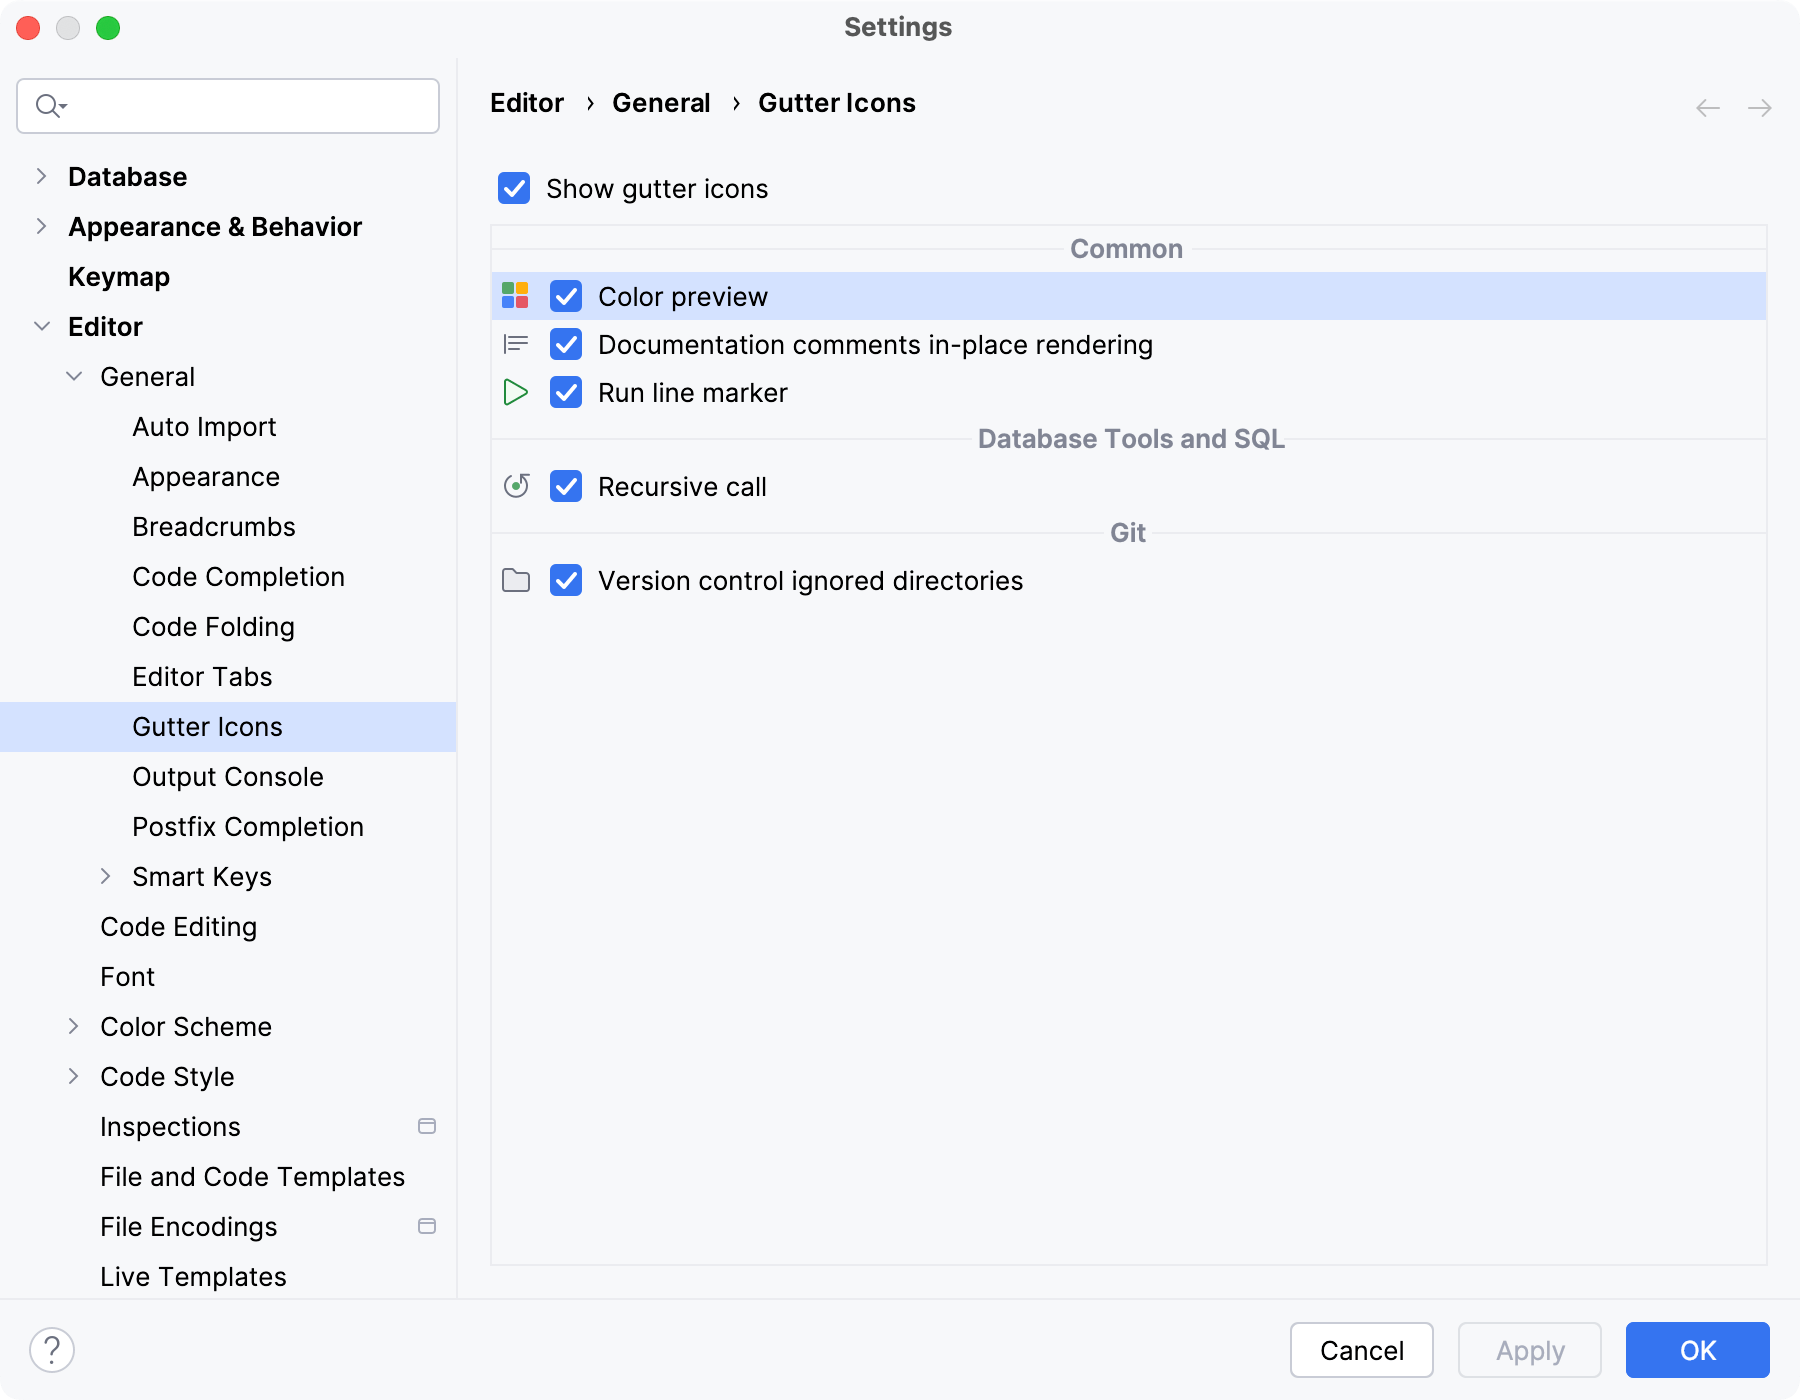This screenshot has width=1800, height=1400.
Task: Open Editor from the breadcrumb path
Action: (526, 102)
